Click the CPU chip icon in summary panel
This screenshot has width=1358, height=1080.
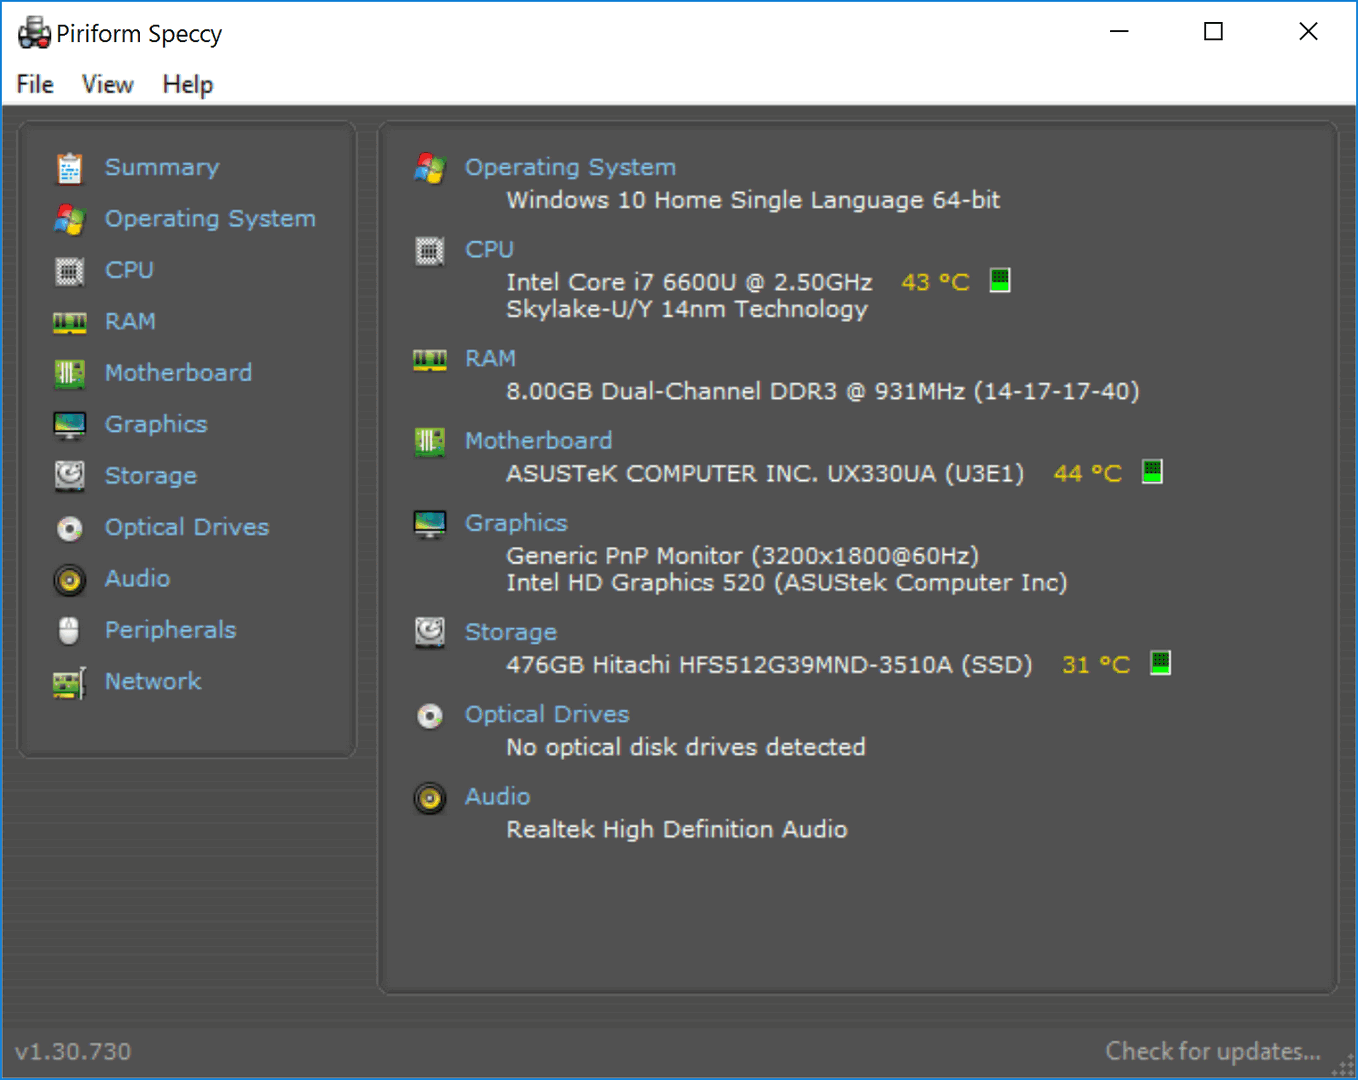click(x=430, y=251)
